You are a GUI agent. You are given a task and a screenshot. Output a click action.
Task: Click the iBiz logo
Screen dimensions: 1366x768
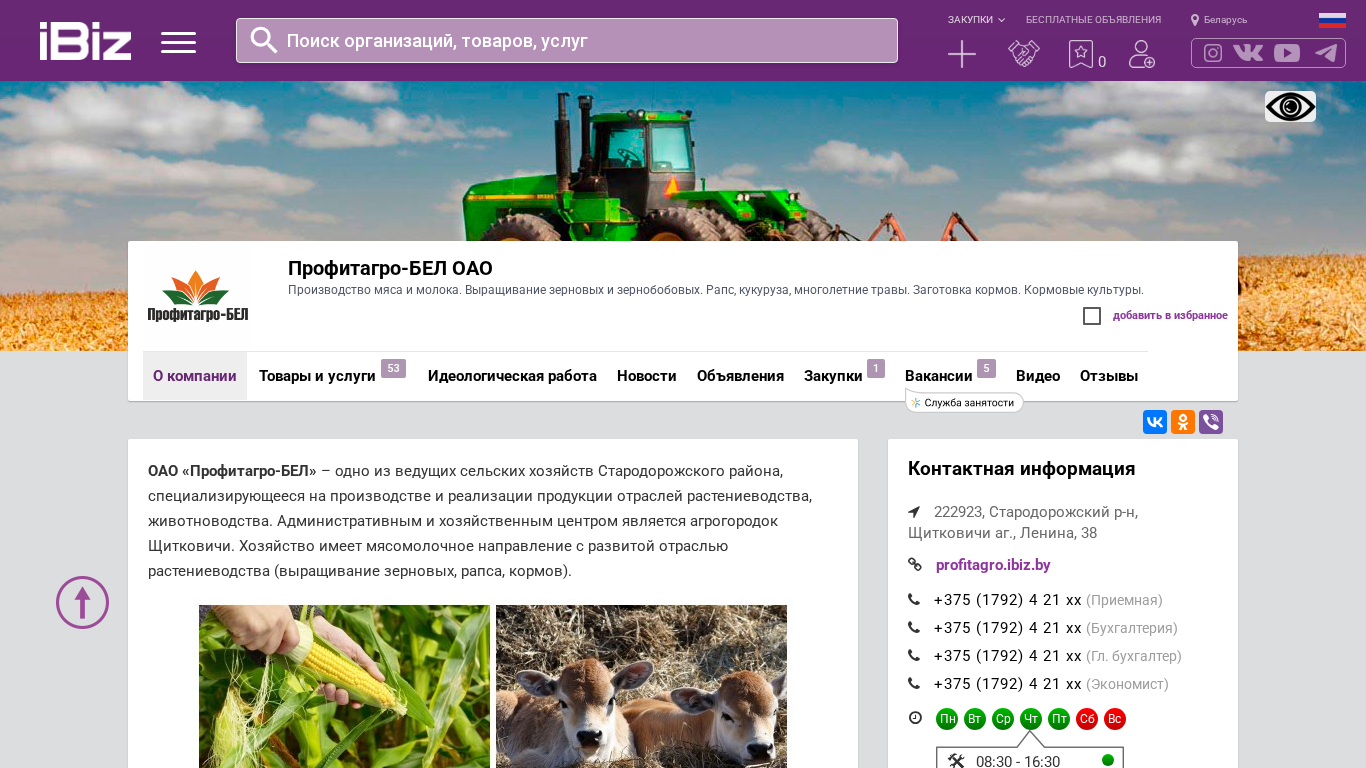coord(85,41)
